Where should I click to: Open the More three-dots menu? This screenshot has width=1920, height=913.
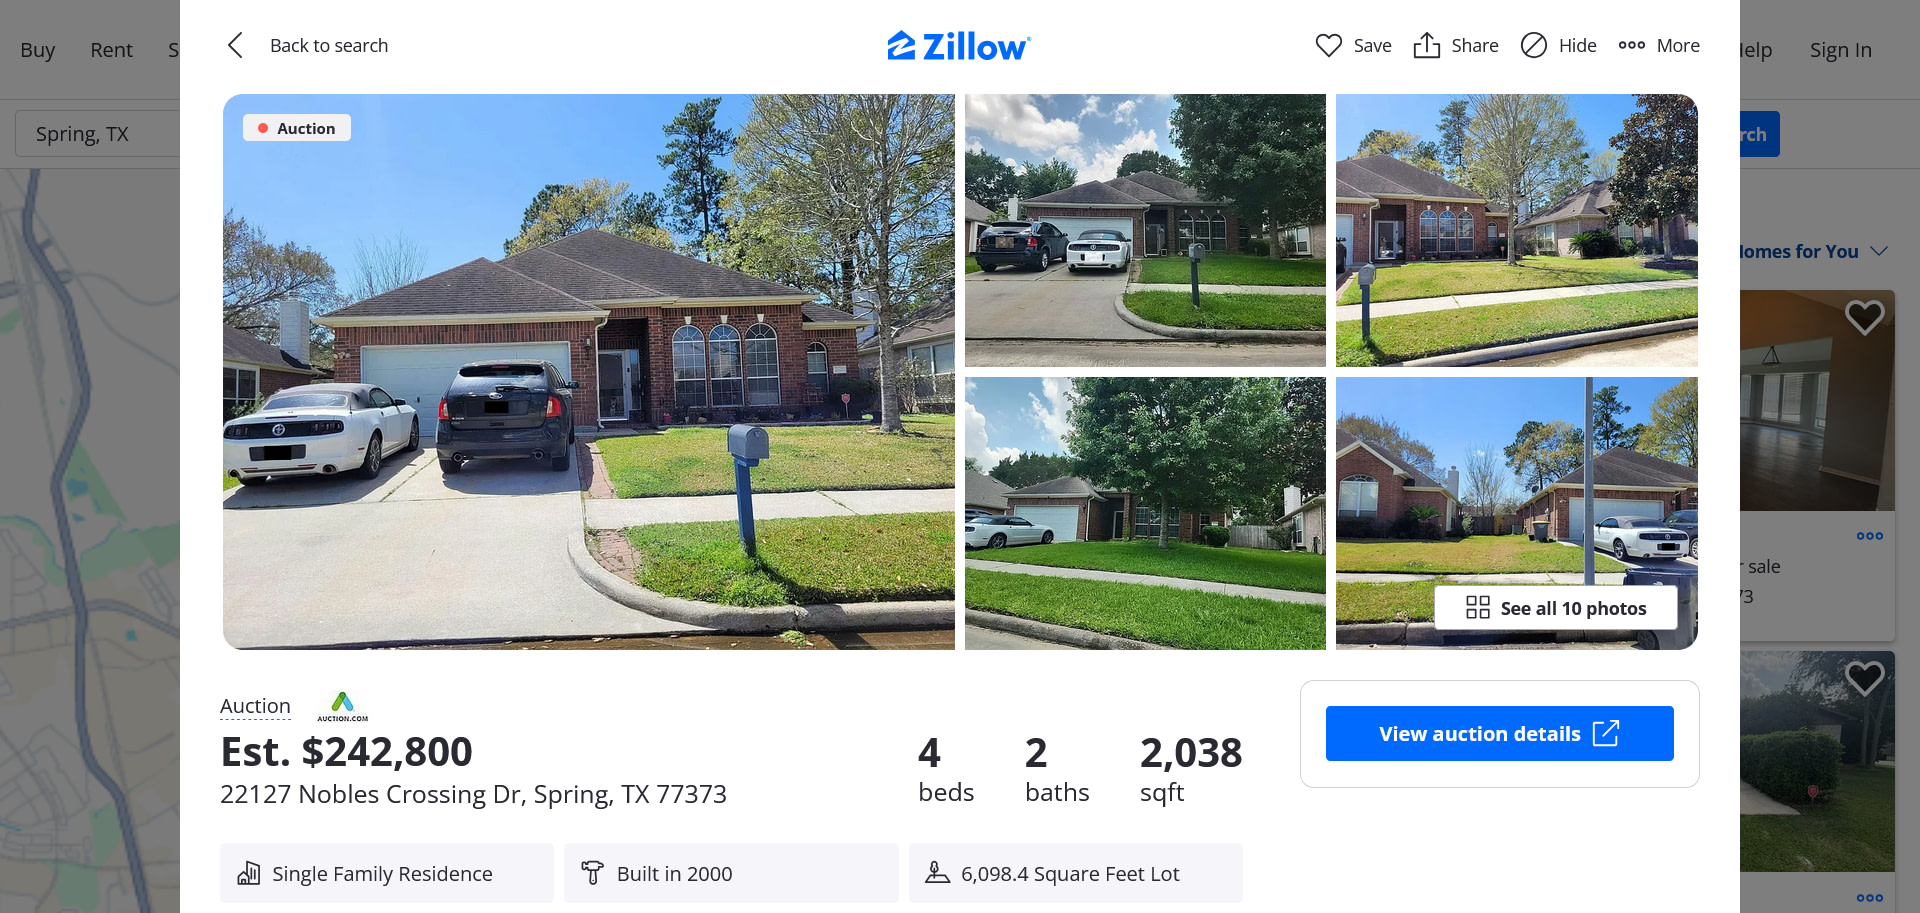(x=1659, y=45)
